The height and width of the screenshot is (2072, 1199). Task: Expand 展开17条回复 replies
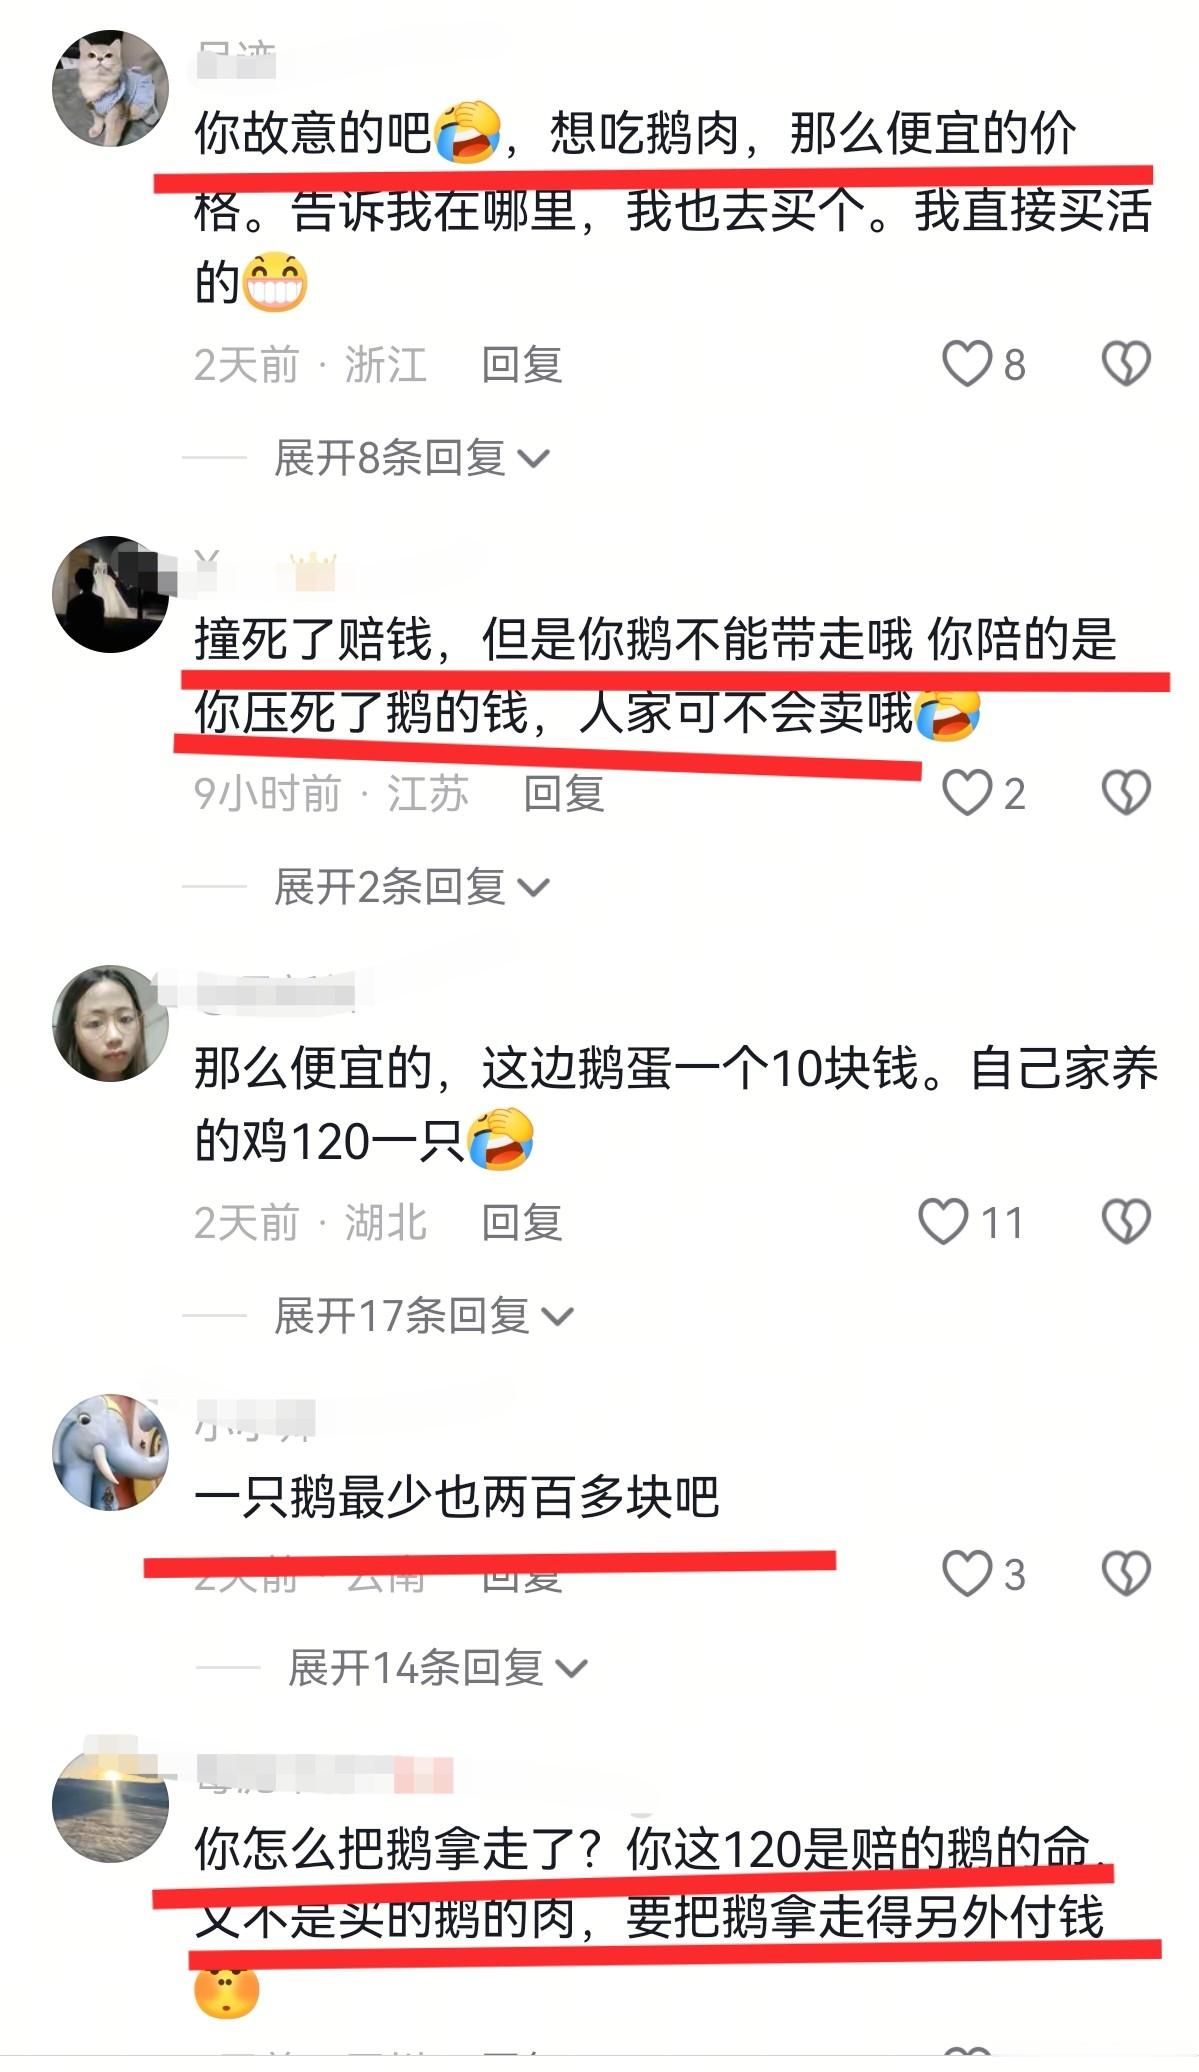click(x=424, y=1316)
